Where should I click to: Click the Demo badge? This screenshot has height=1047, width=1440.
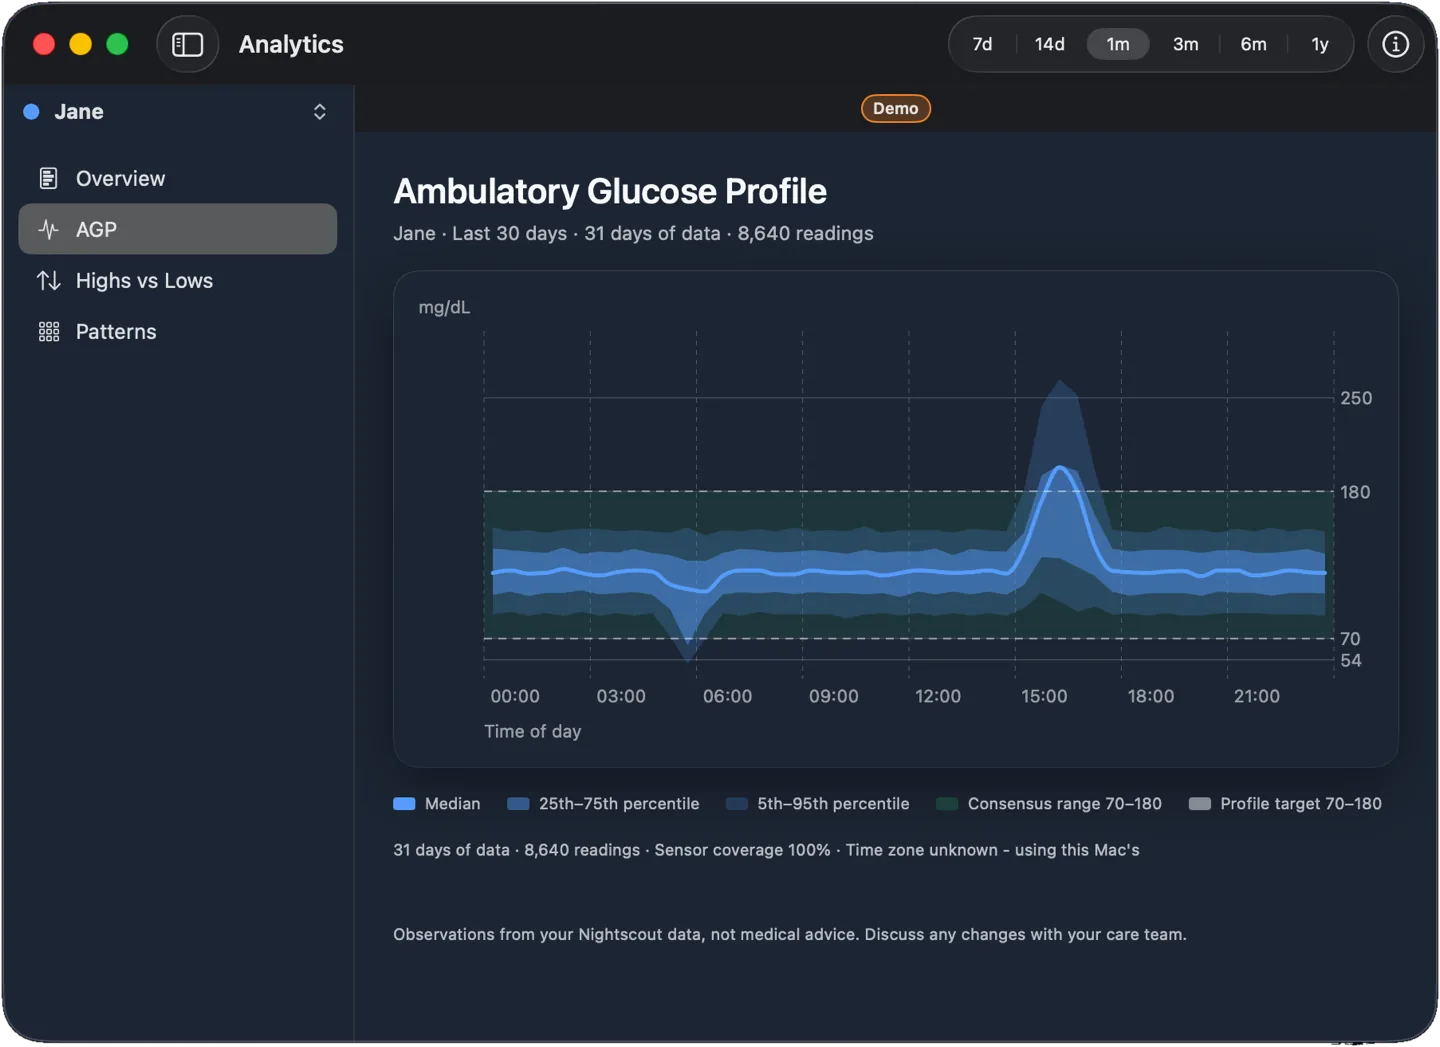coord(895,108)
